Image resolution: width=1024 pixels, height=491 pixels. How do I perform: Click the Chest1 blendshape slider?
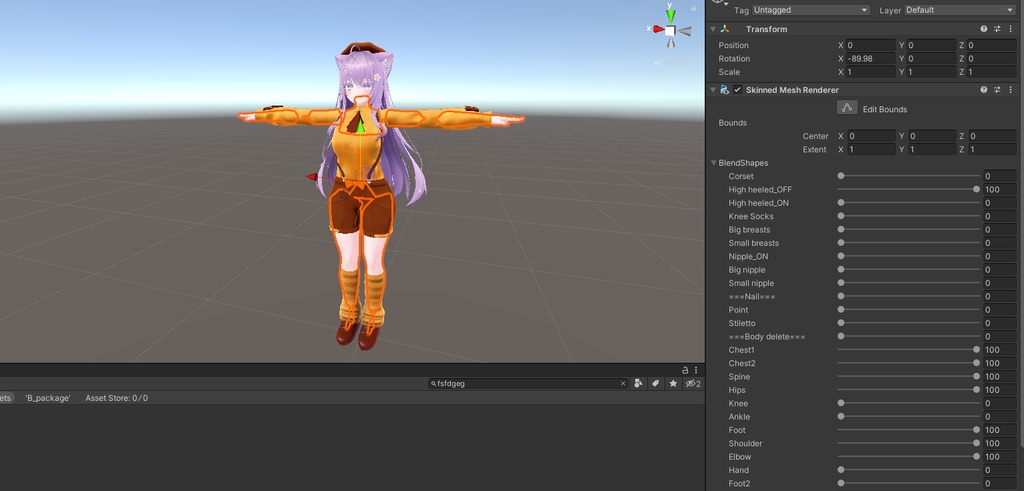point(908,350)
